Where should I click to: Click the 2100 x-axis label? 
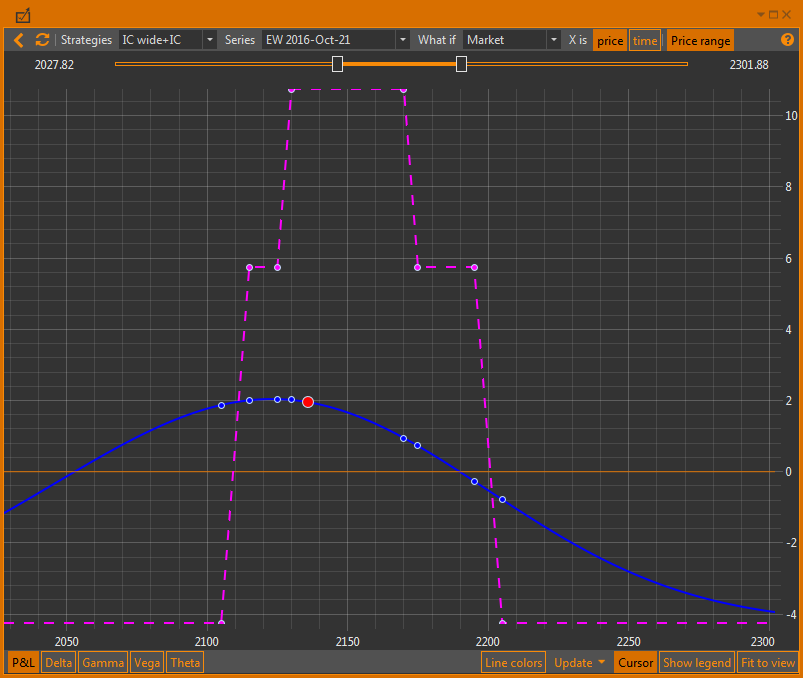click(x=207, y=642)
